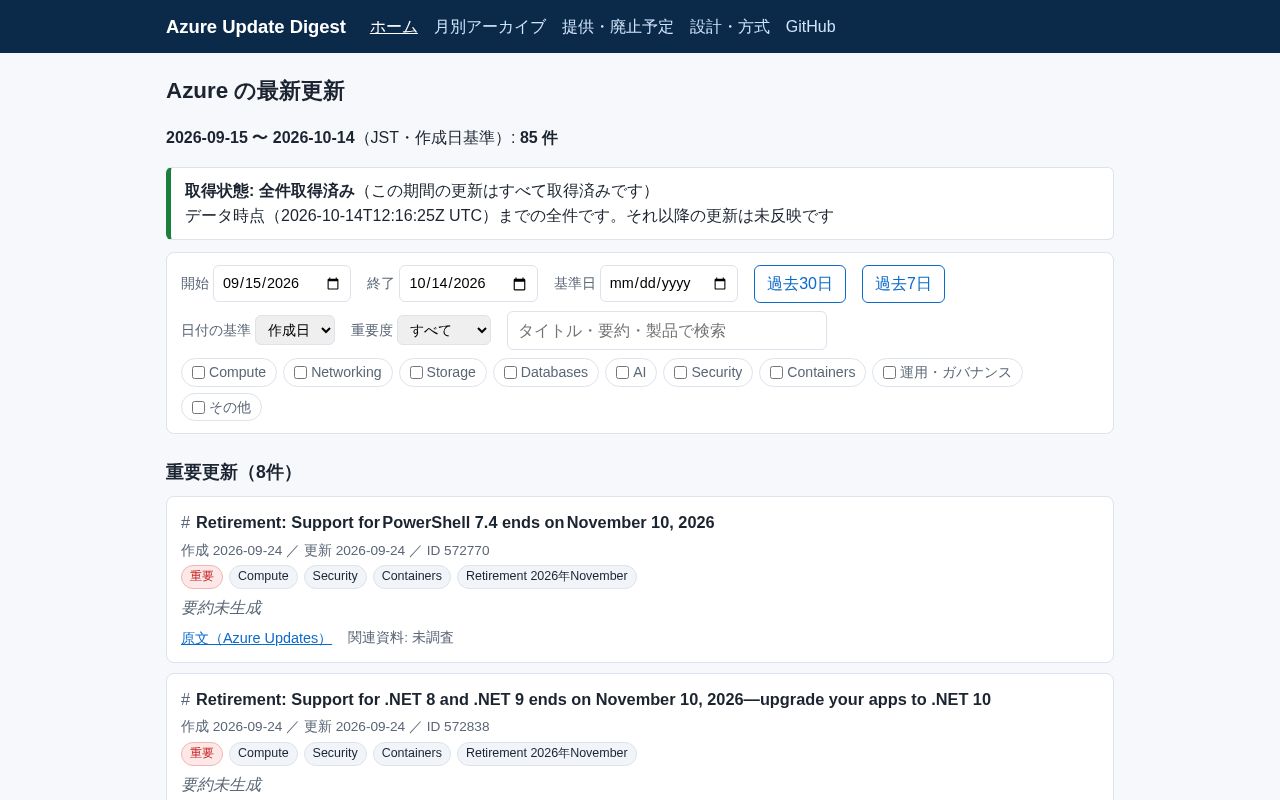Open the 重要度 dropdown

444,330
